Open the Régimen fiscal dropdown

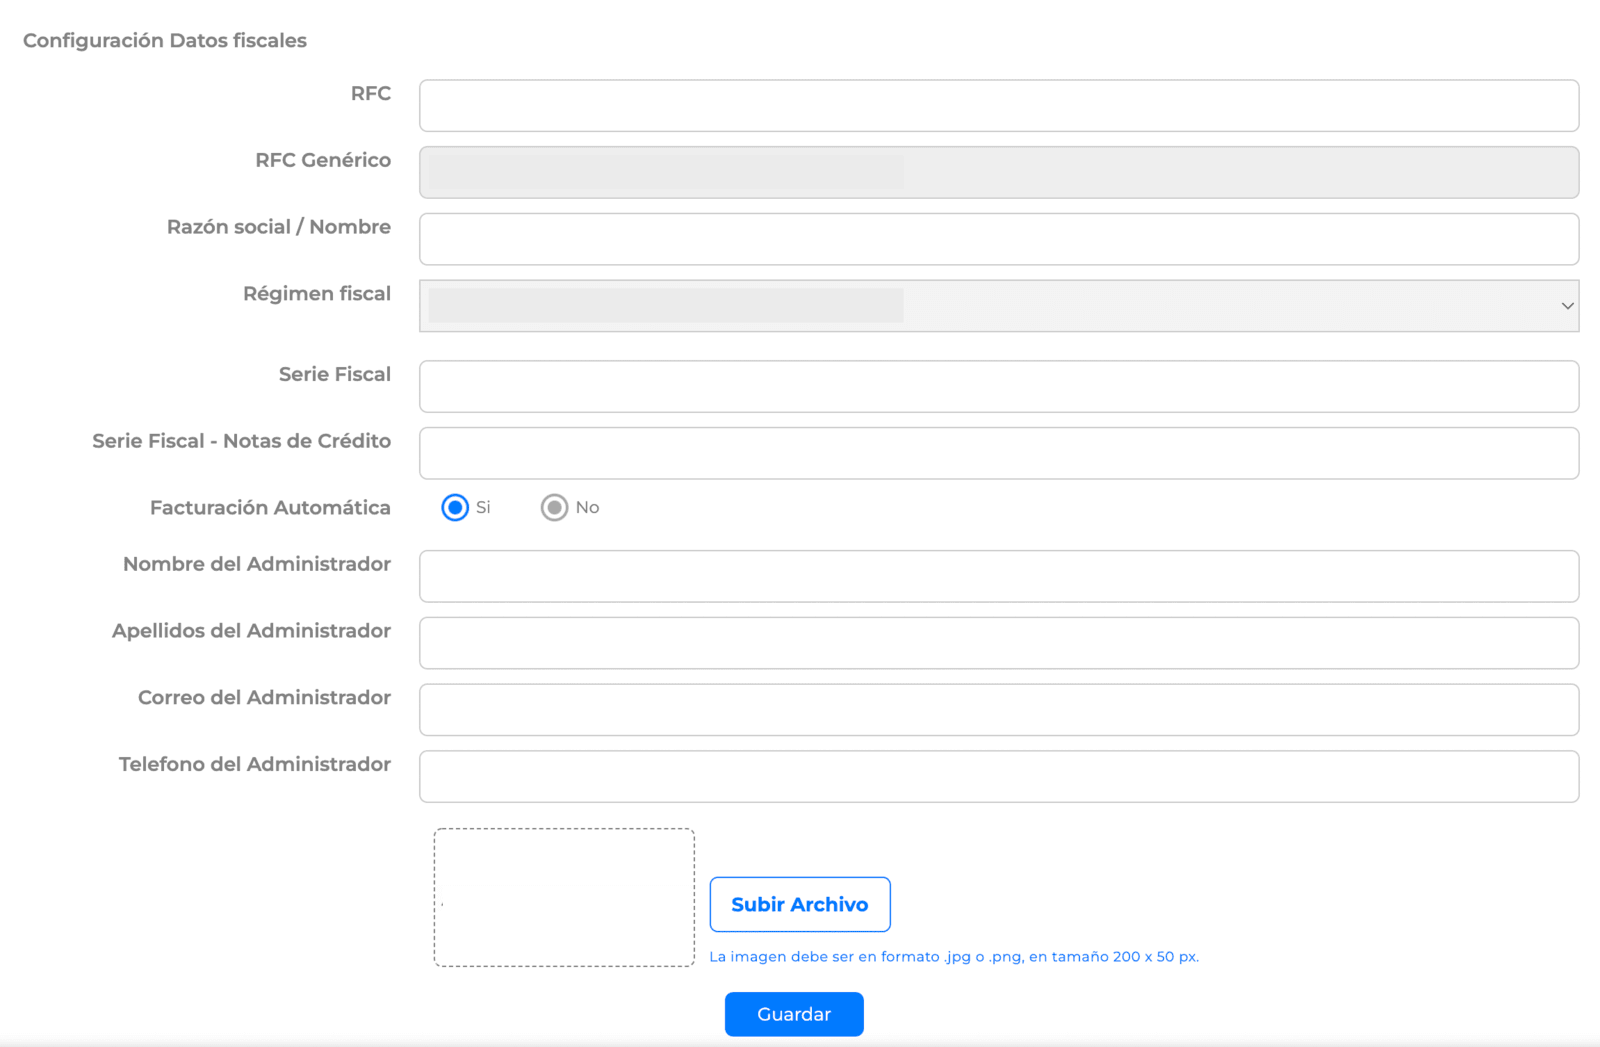[x=999, y=306]
